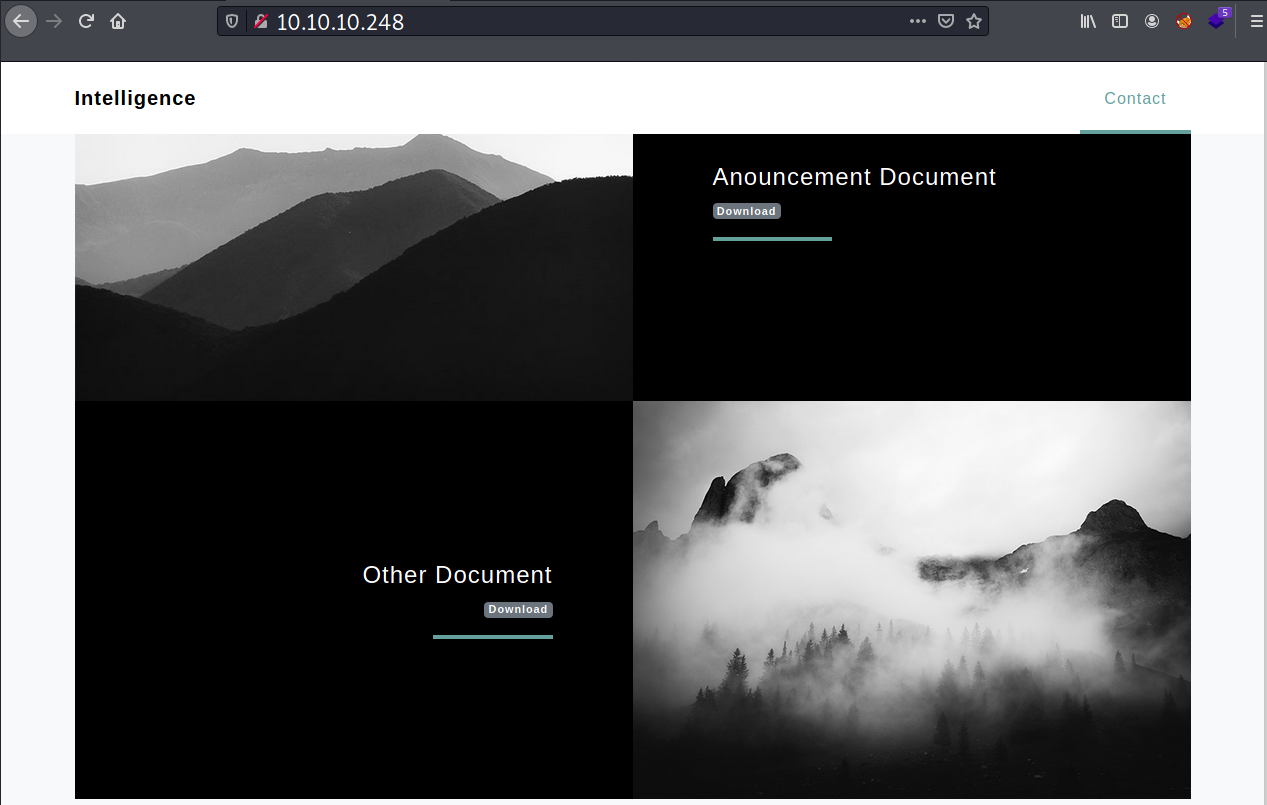Focus the address bar showing 10.10.10.248
The image size is (1267, 805).
coord(580,21)
